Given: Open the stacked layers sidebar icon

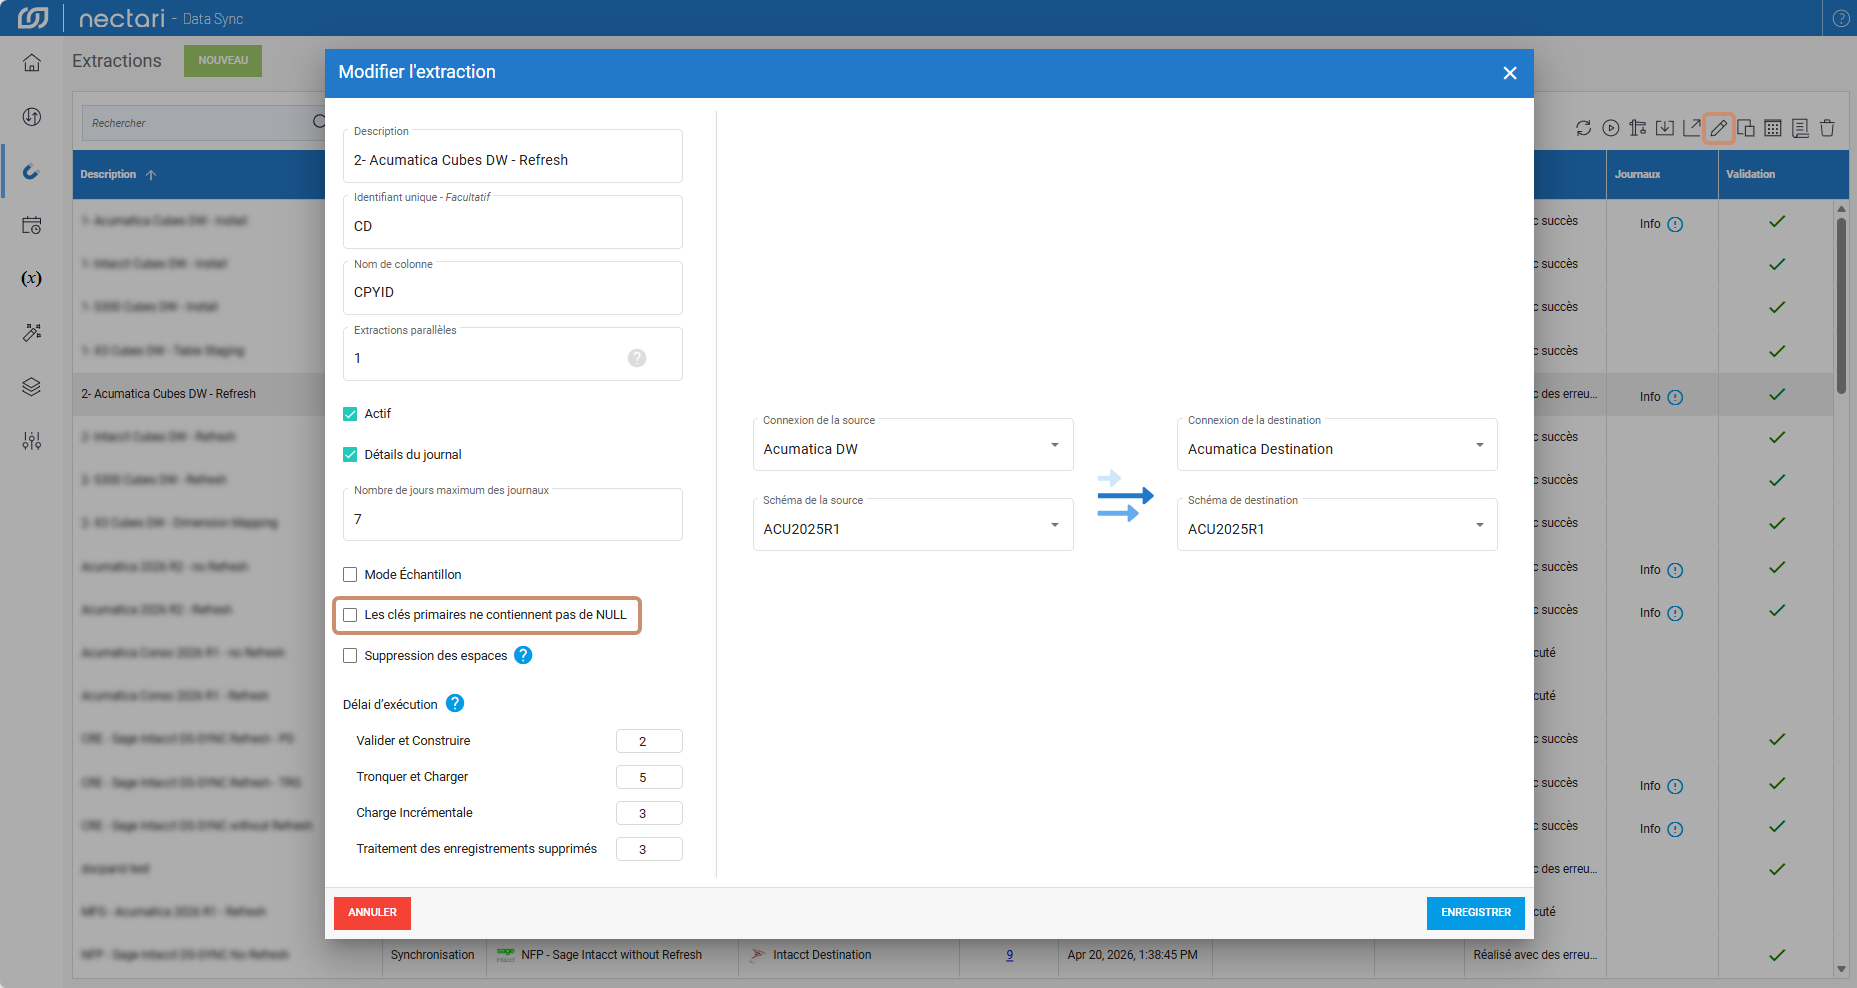Looking at the screenshot, I should (32, 387).
